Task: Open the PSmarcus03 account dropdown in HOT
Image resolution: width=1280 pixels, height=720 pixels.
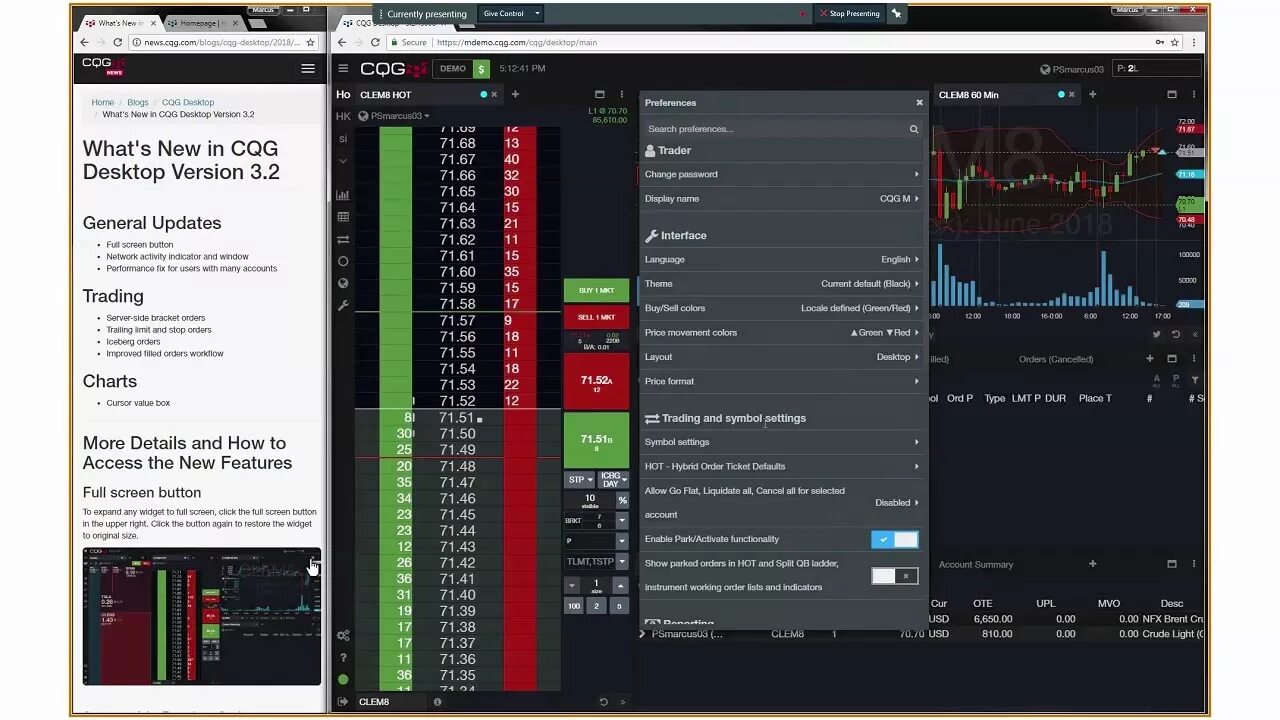Action: point(395,116)
